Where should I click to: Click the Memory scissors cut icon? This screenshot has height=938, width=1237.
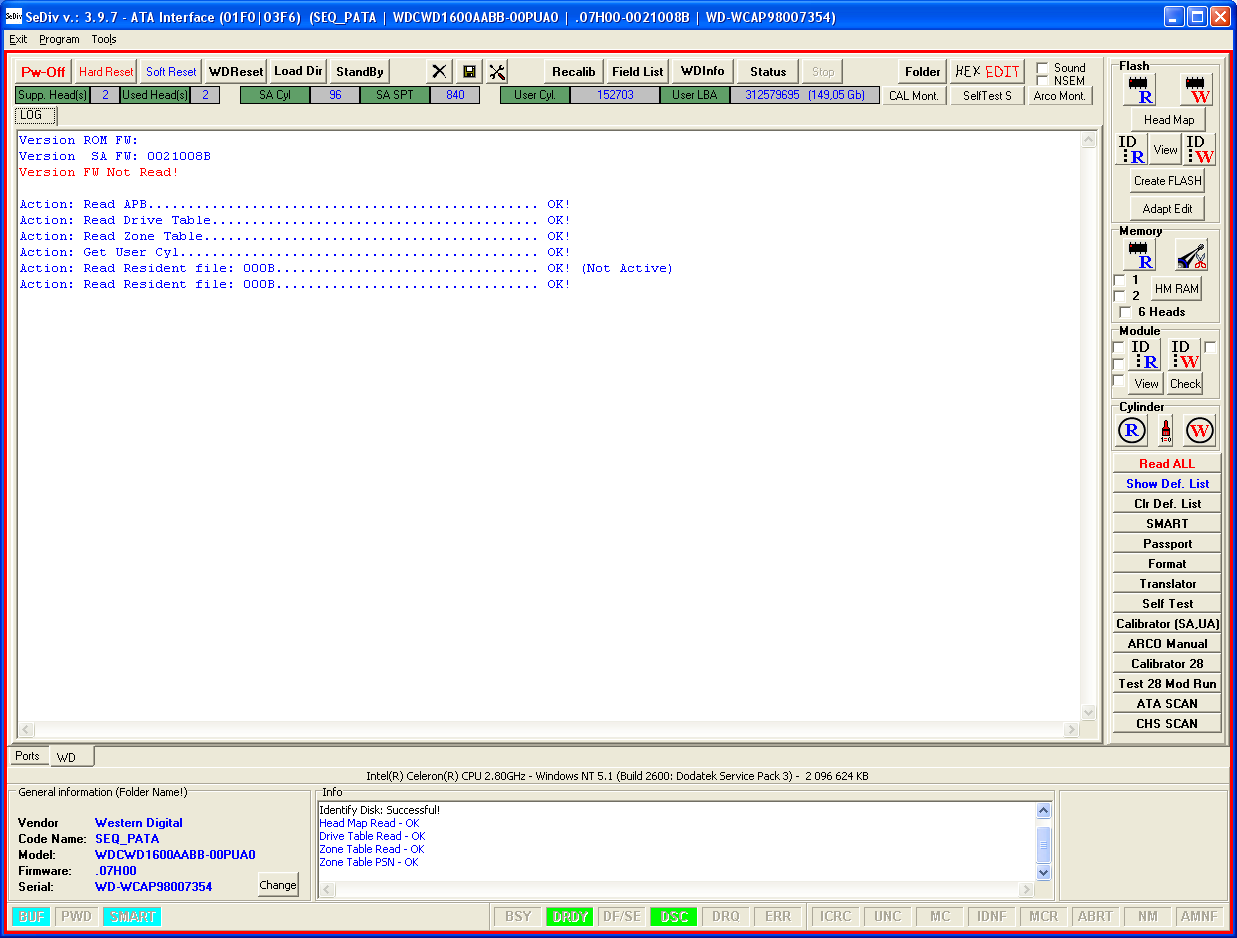[x=1191, y=254]
